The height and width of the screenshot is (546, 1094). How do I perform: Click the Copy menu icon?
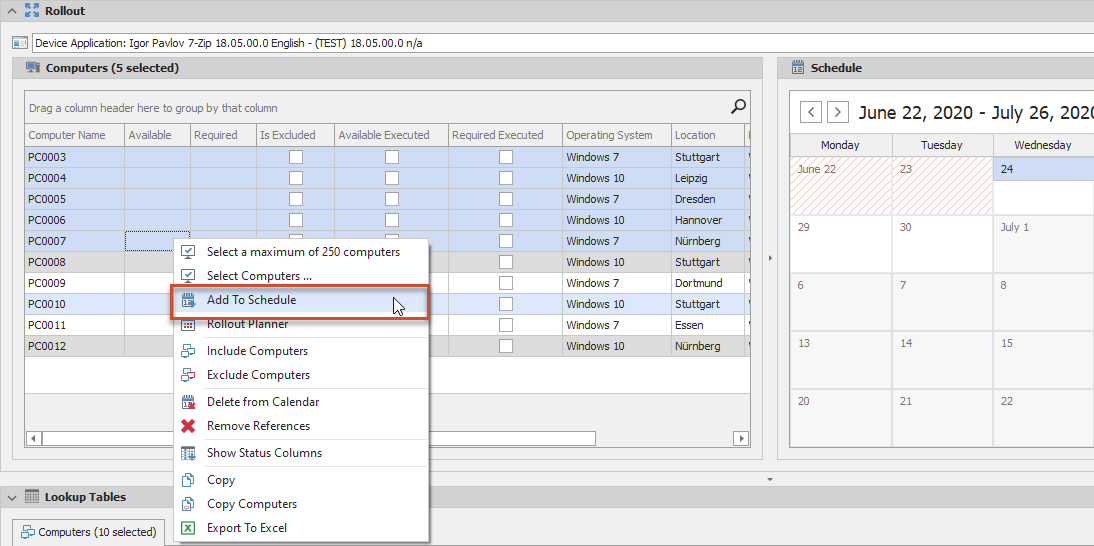point(188,480)
